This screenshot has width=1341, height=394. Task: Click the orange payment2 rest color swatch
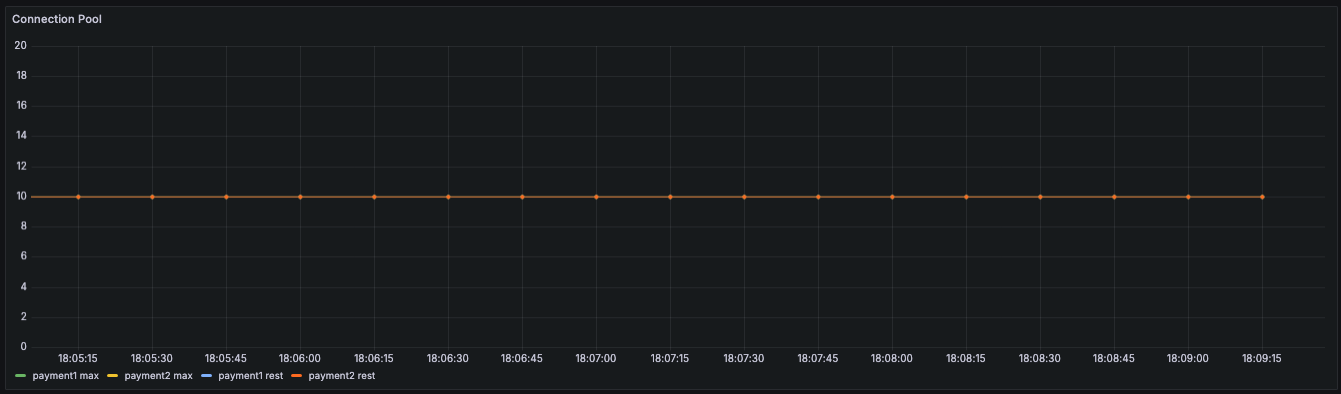click(x=297, y=376)
